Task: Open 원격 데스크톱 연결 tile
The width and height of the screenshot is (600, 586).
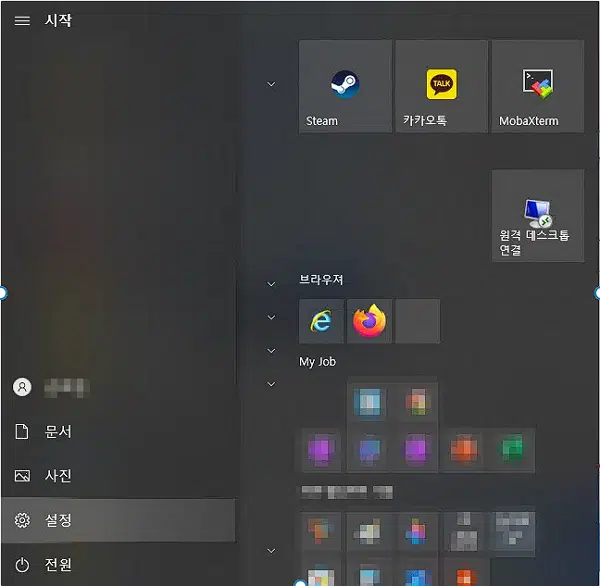Action: pos(538,216)
